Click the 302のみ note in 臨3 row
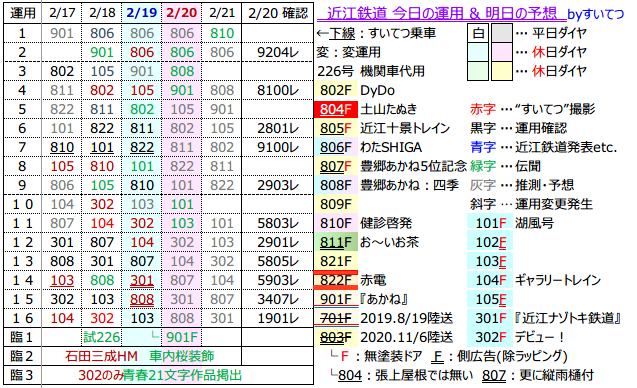This screenshot has width=637, height=388. [100, 375]
